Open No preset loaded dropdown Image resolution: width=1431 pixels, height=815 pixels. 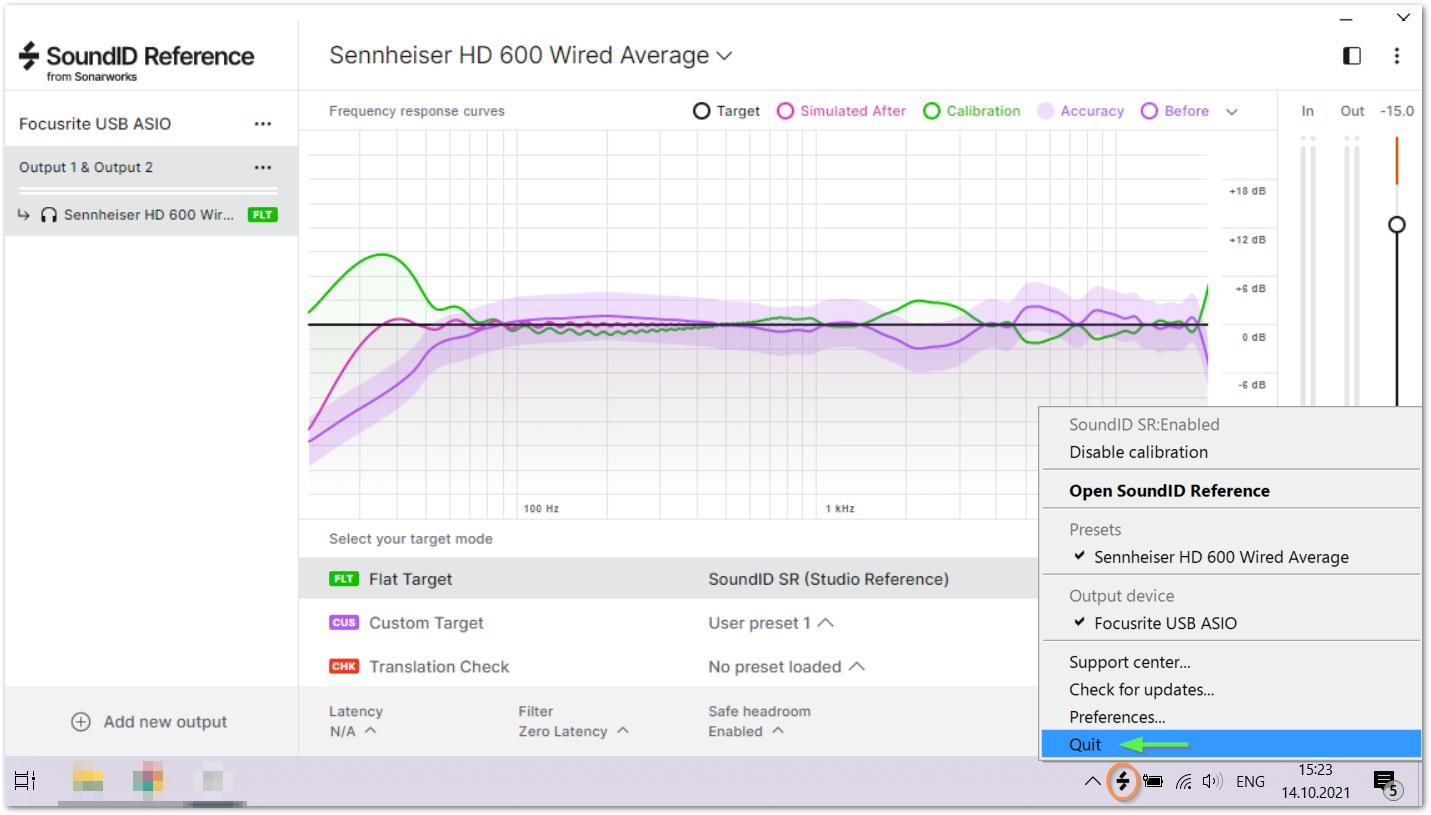[x=787, y=667]
